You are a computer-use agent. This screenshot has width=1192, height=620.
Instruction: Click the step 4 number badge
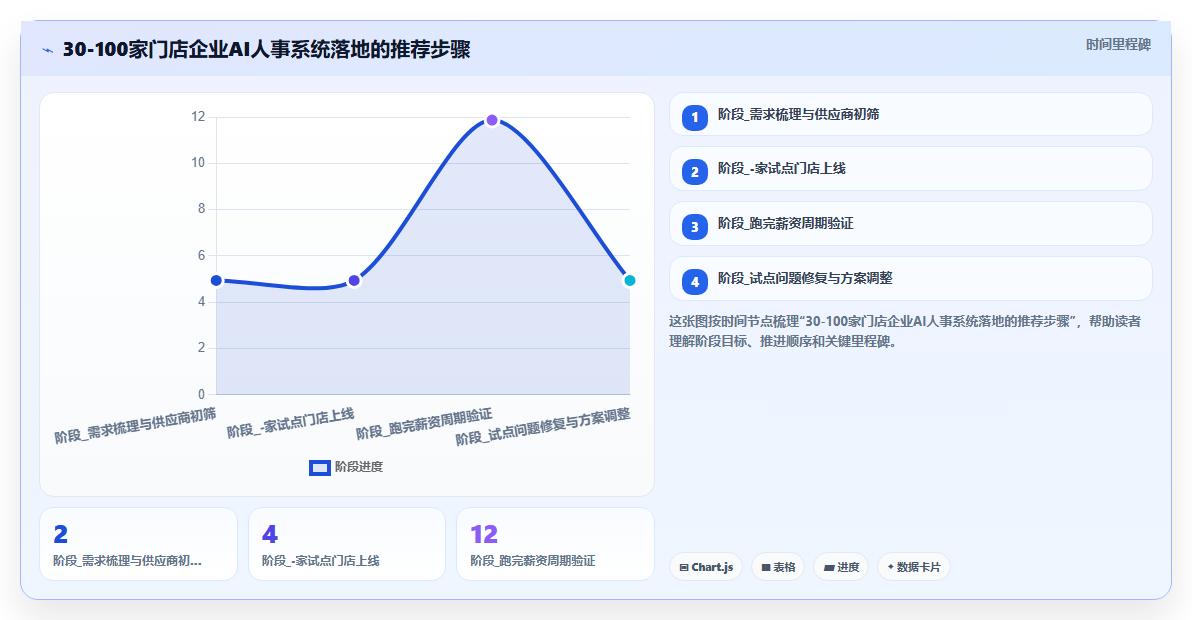pyautogui.click(x=695, y=282)
